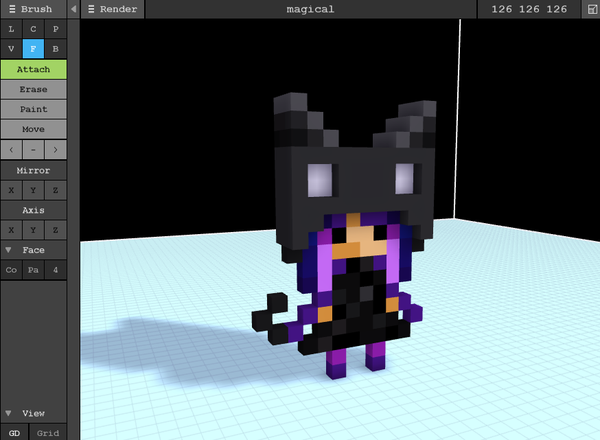Screen dimensions: 600x440
Task: Select P pattern brush mode
Action: [55, 29]
